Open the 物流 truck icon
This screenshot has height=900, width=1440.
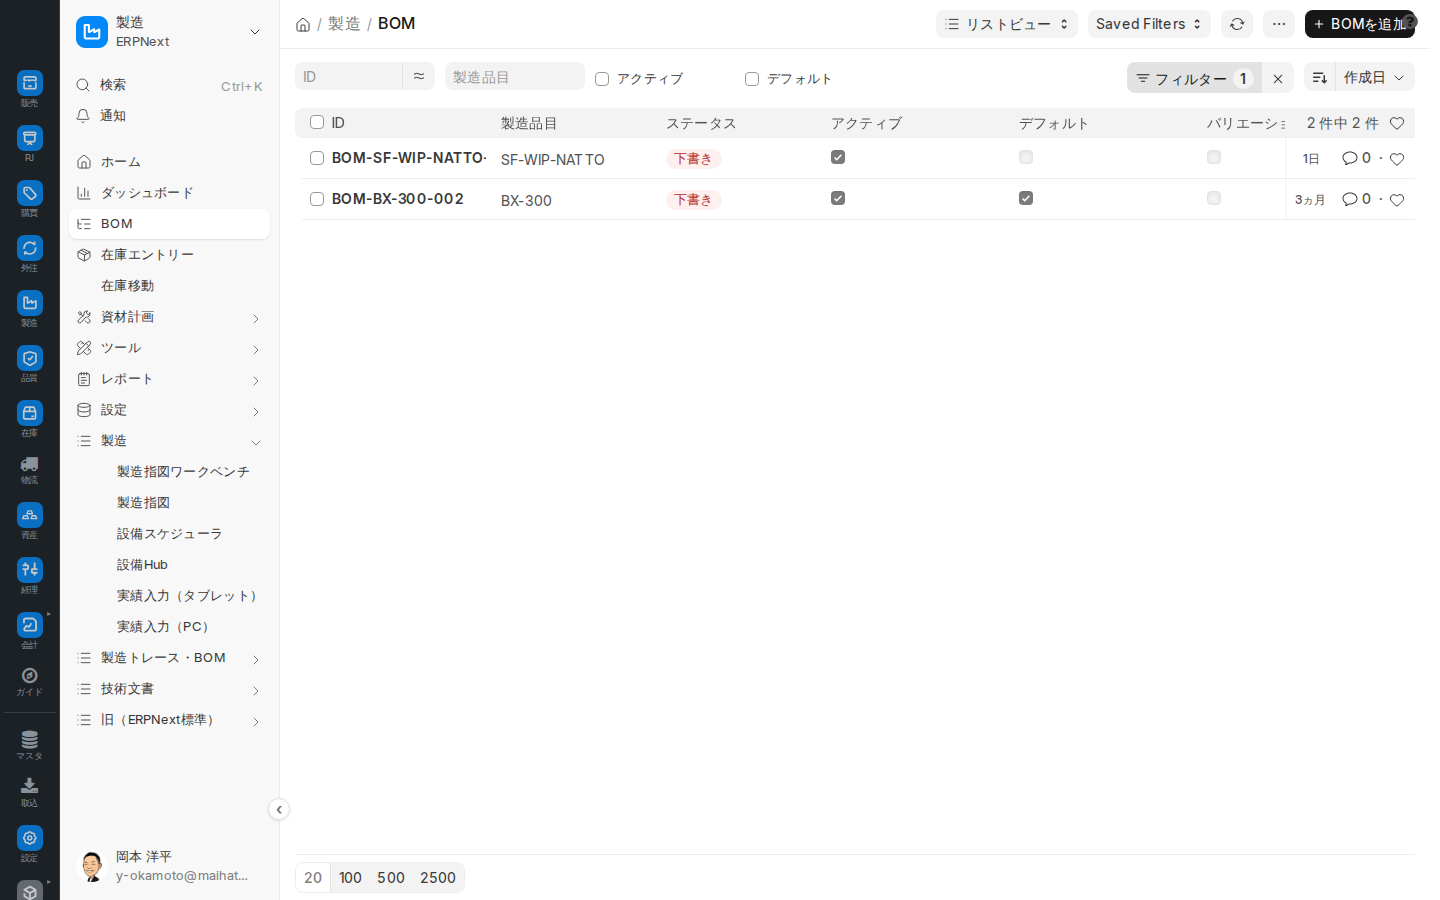pyautogui.click(x=30, y=465)
